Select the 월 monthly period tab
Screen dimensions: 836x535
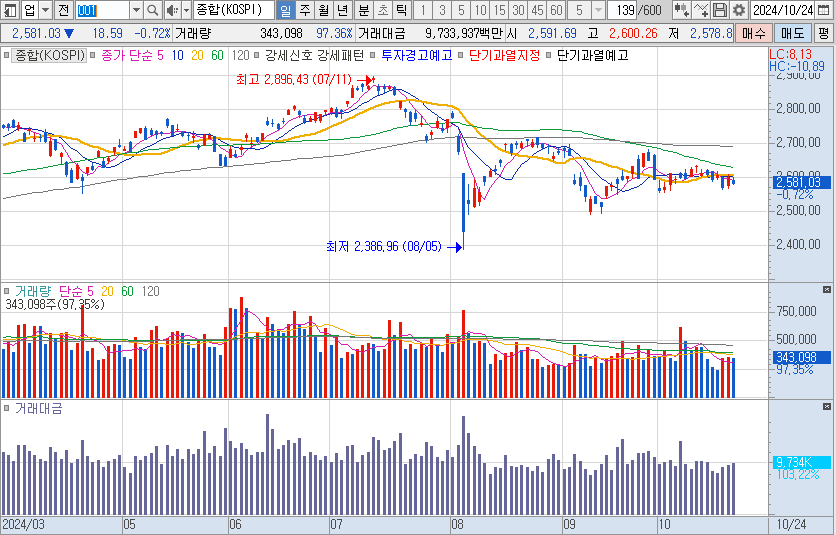click(x=324, y=10)
